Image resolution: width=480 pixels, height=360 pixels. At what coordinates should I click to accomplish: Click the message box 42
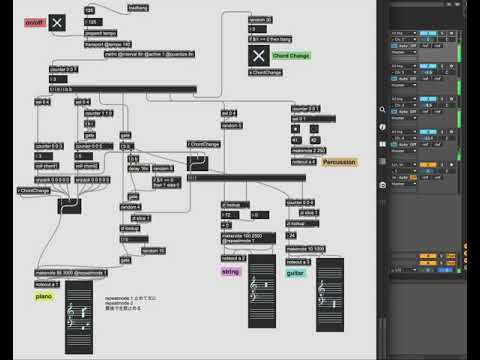click(315, 140)
